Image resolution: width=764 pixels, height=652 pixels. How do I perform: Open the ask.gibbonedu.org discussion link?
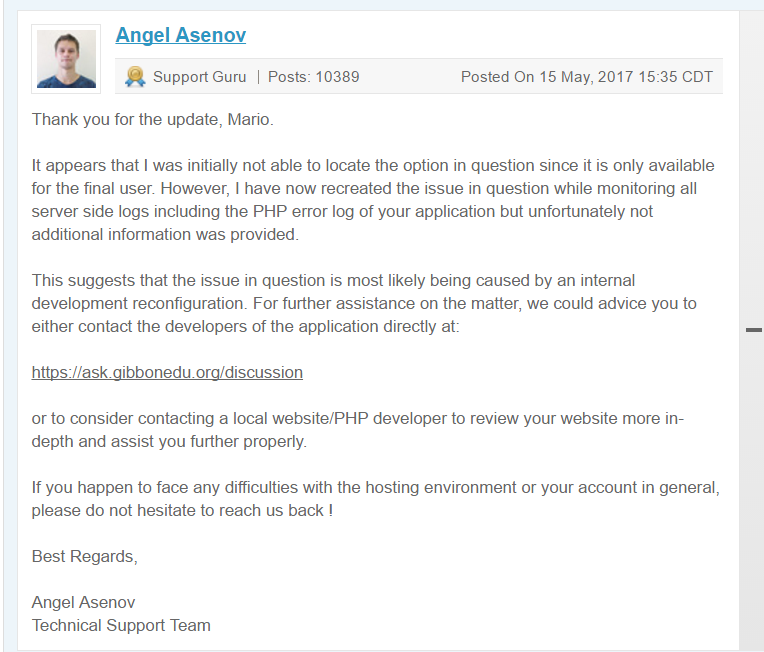point(167,372)
